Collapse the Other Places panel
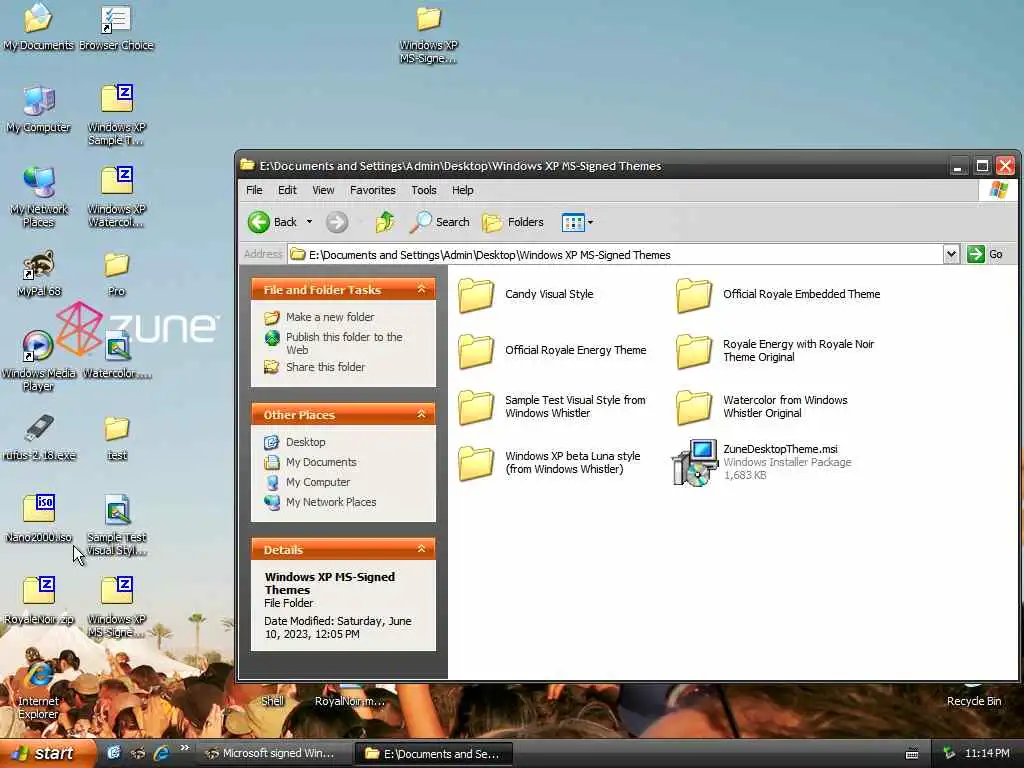 point(421,414)
